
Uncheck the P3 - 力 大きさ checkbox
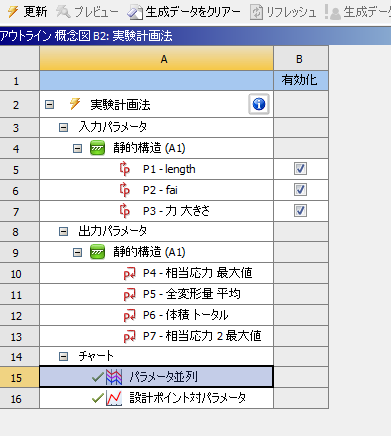click(300, 211)
